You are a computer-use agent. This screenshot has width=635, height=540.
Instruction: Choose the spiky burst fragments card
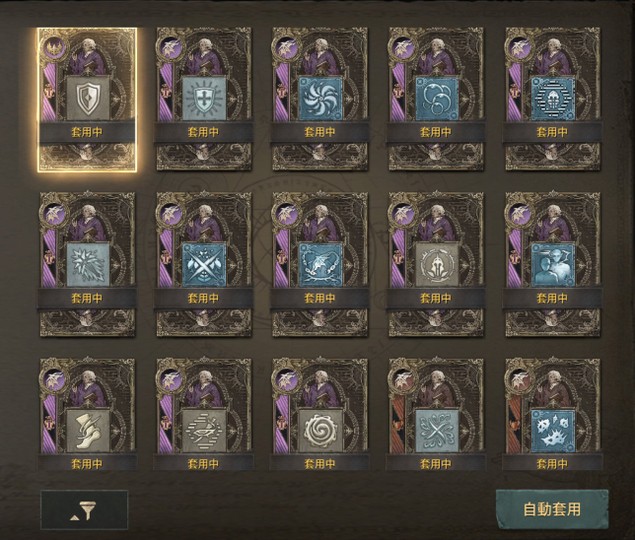[552, 413]
